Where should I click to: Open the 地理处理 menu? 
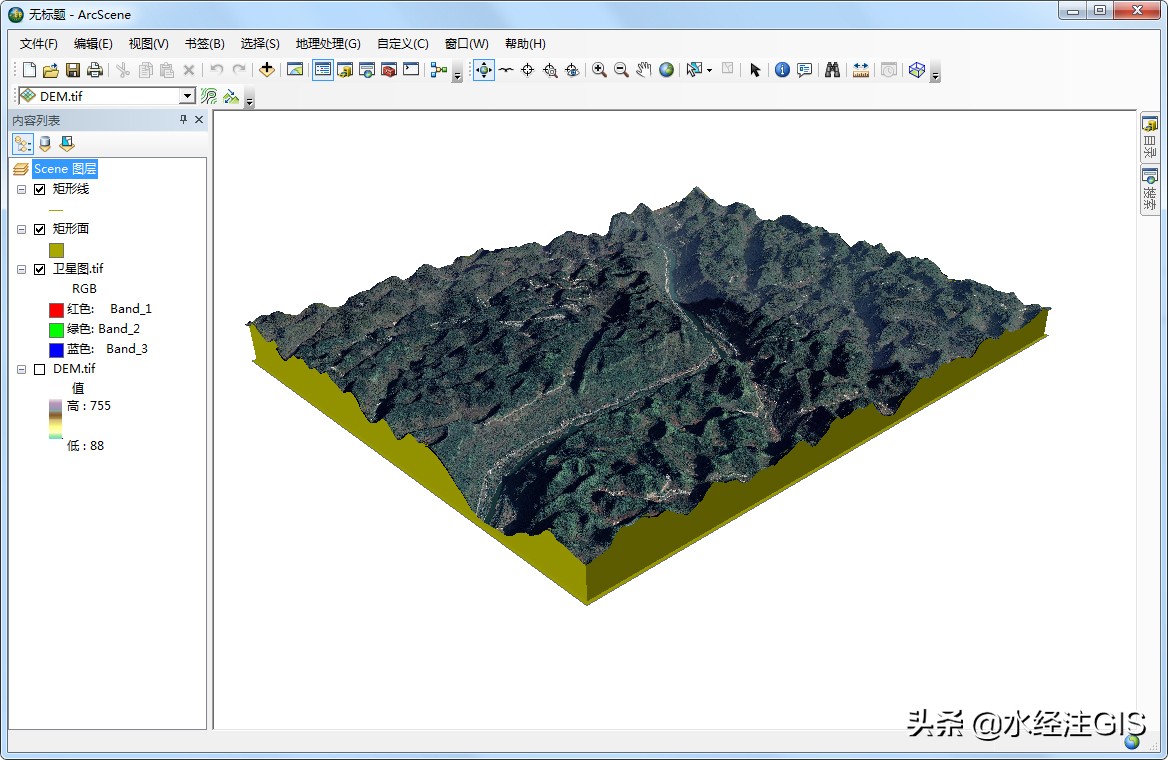pos(328,43)
